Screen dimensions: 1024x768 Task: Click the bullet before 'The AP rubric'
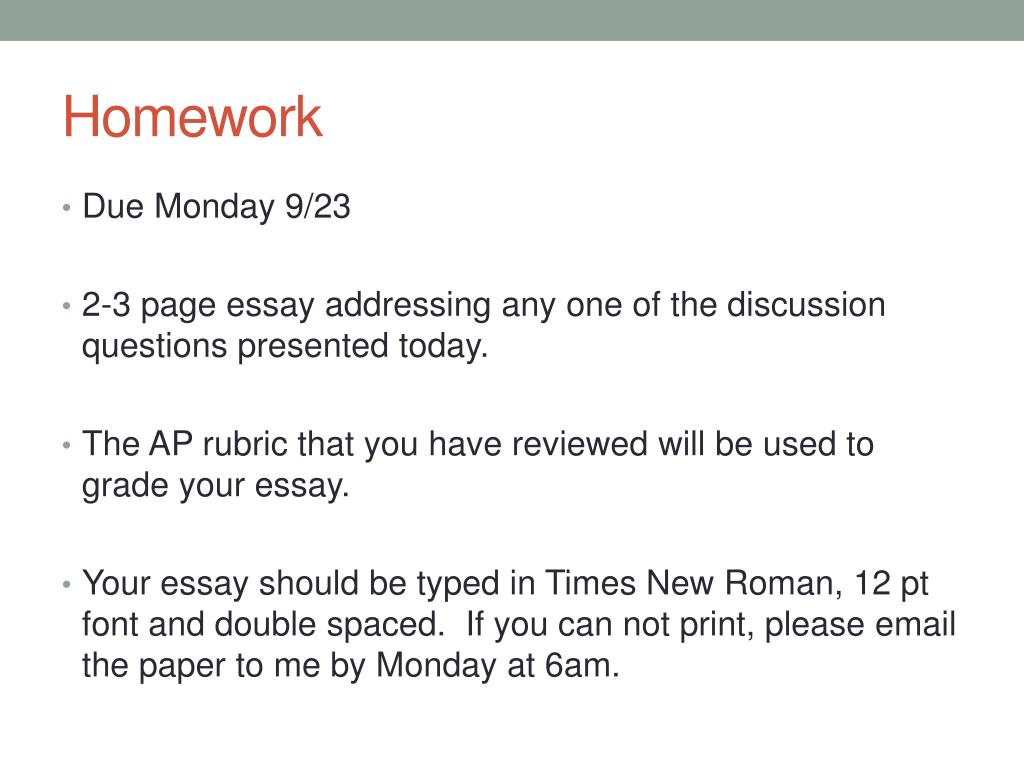[67, 445]
